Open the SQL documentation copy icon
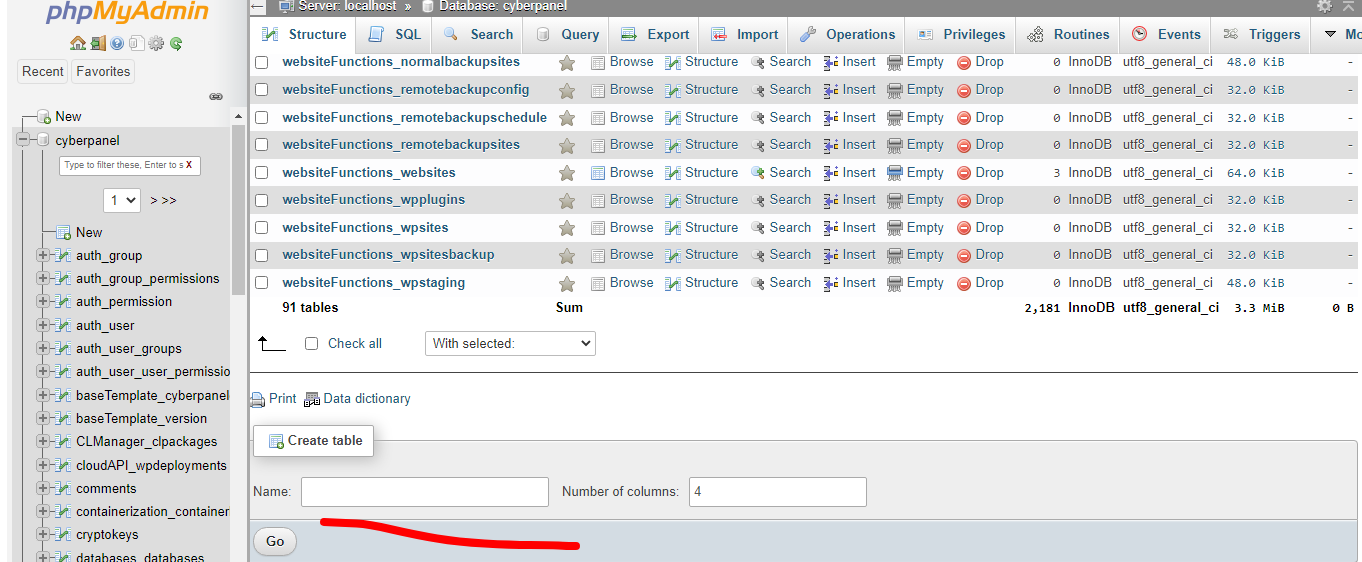The image size is (1362, 562). click(x=136, y=43)
